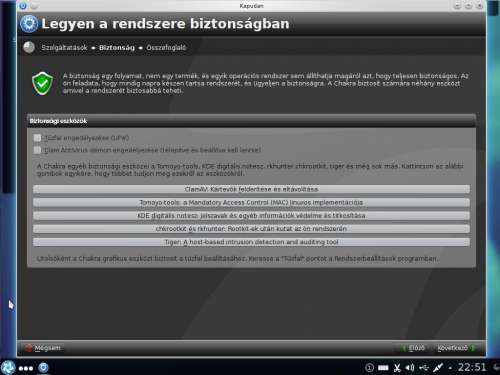Viewport: 500px width, 375px height.
Task: Open the Tiger intrusion detection button
Action: click(x=251, y=242)
